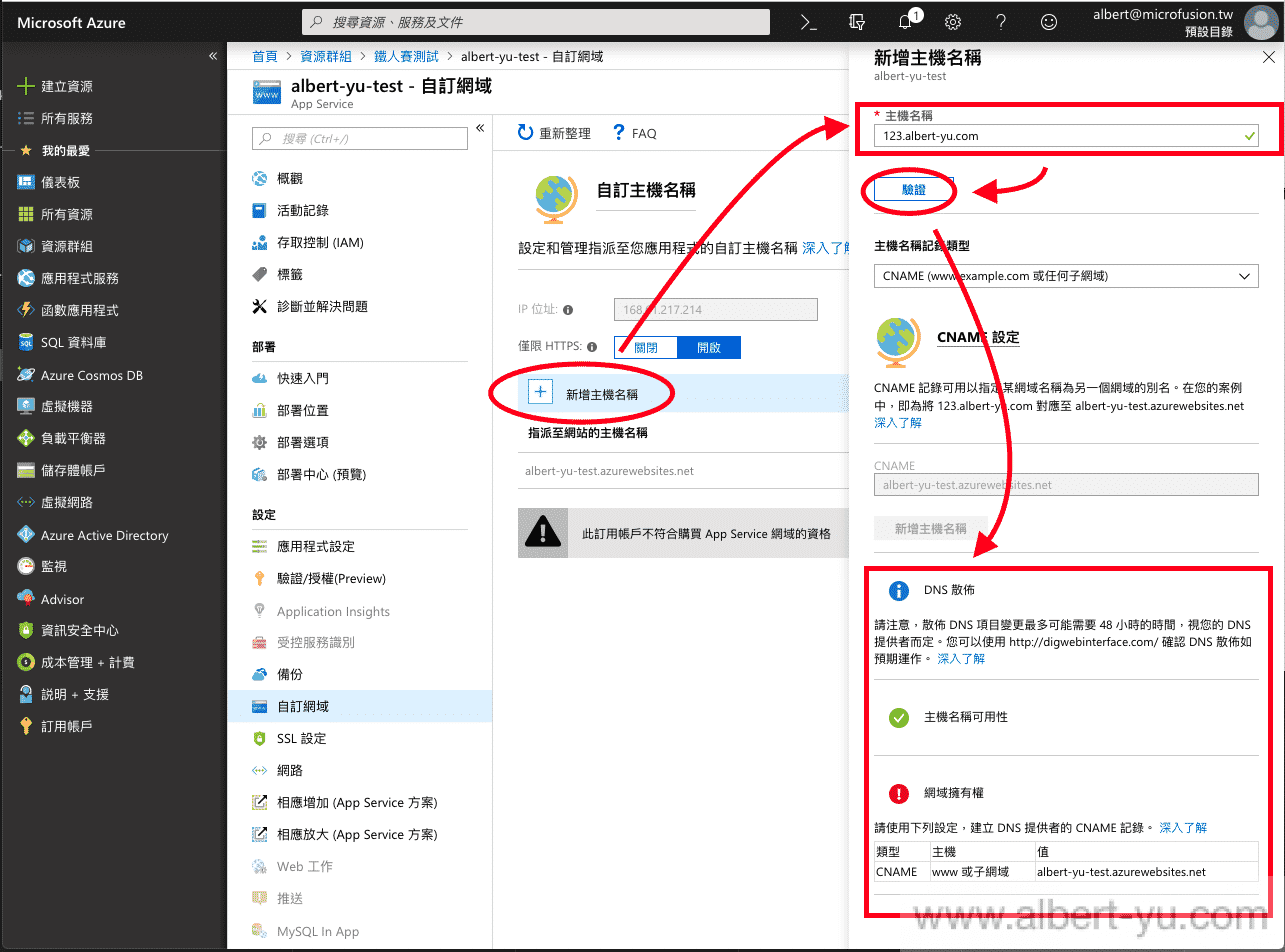Screen dimensions: 1285x952
Task: Open 資源群組 in sidebar
Action: (66, 246)
